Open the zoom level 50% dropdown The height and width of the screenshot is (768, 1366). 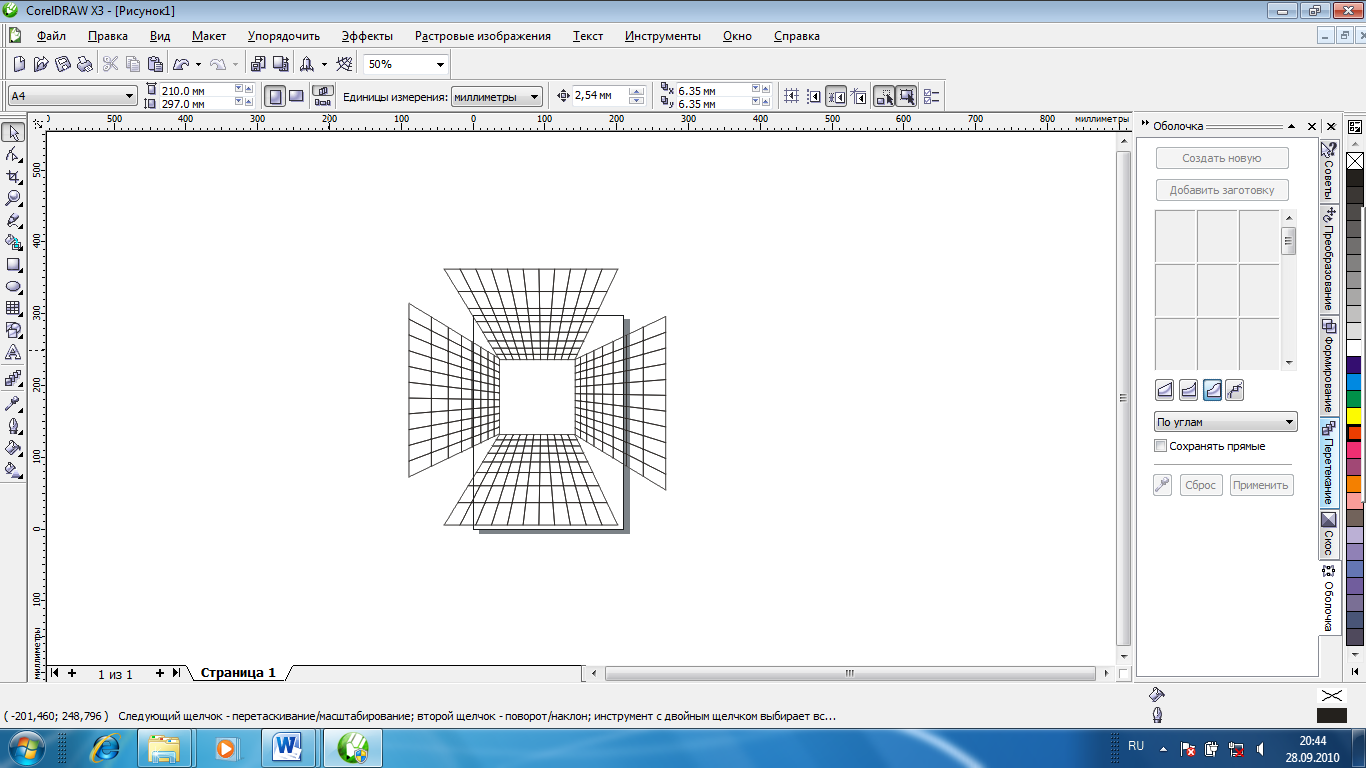[x=440, y=64]
